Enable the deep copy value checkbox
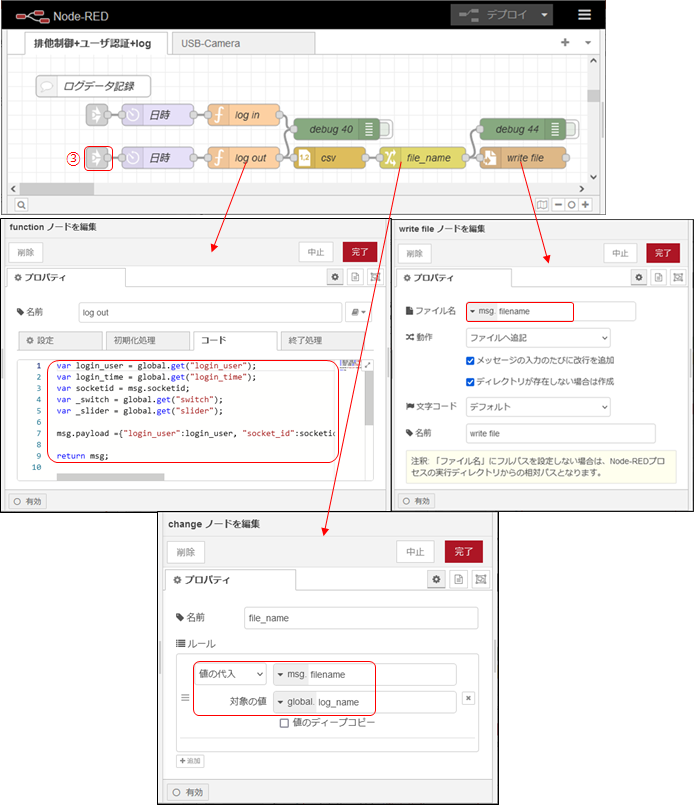The width and height of the screenshot is (694, 805). (x=285, y=722)
